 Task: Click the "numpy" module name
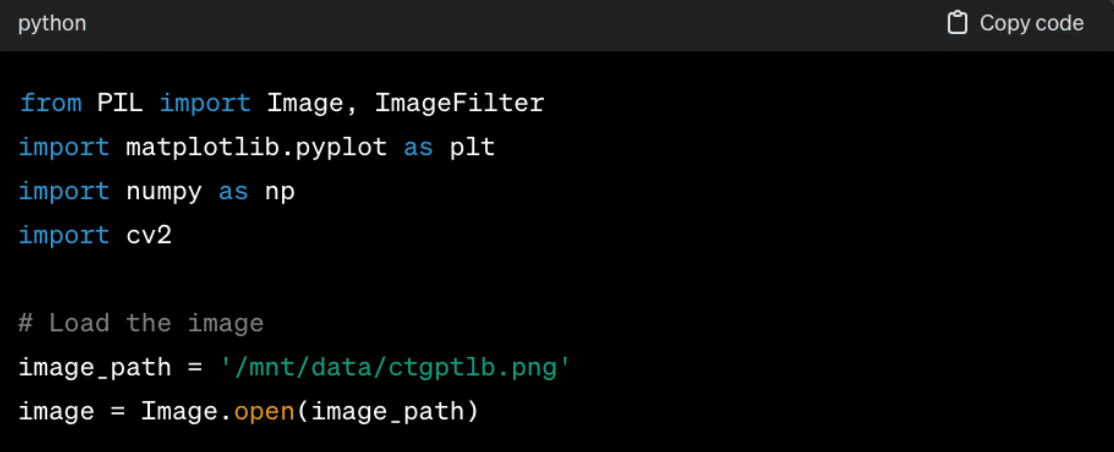click(164, 191)
